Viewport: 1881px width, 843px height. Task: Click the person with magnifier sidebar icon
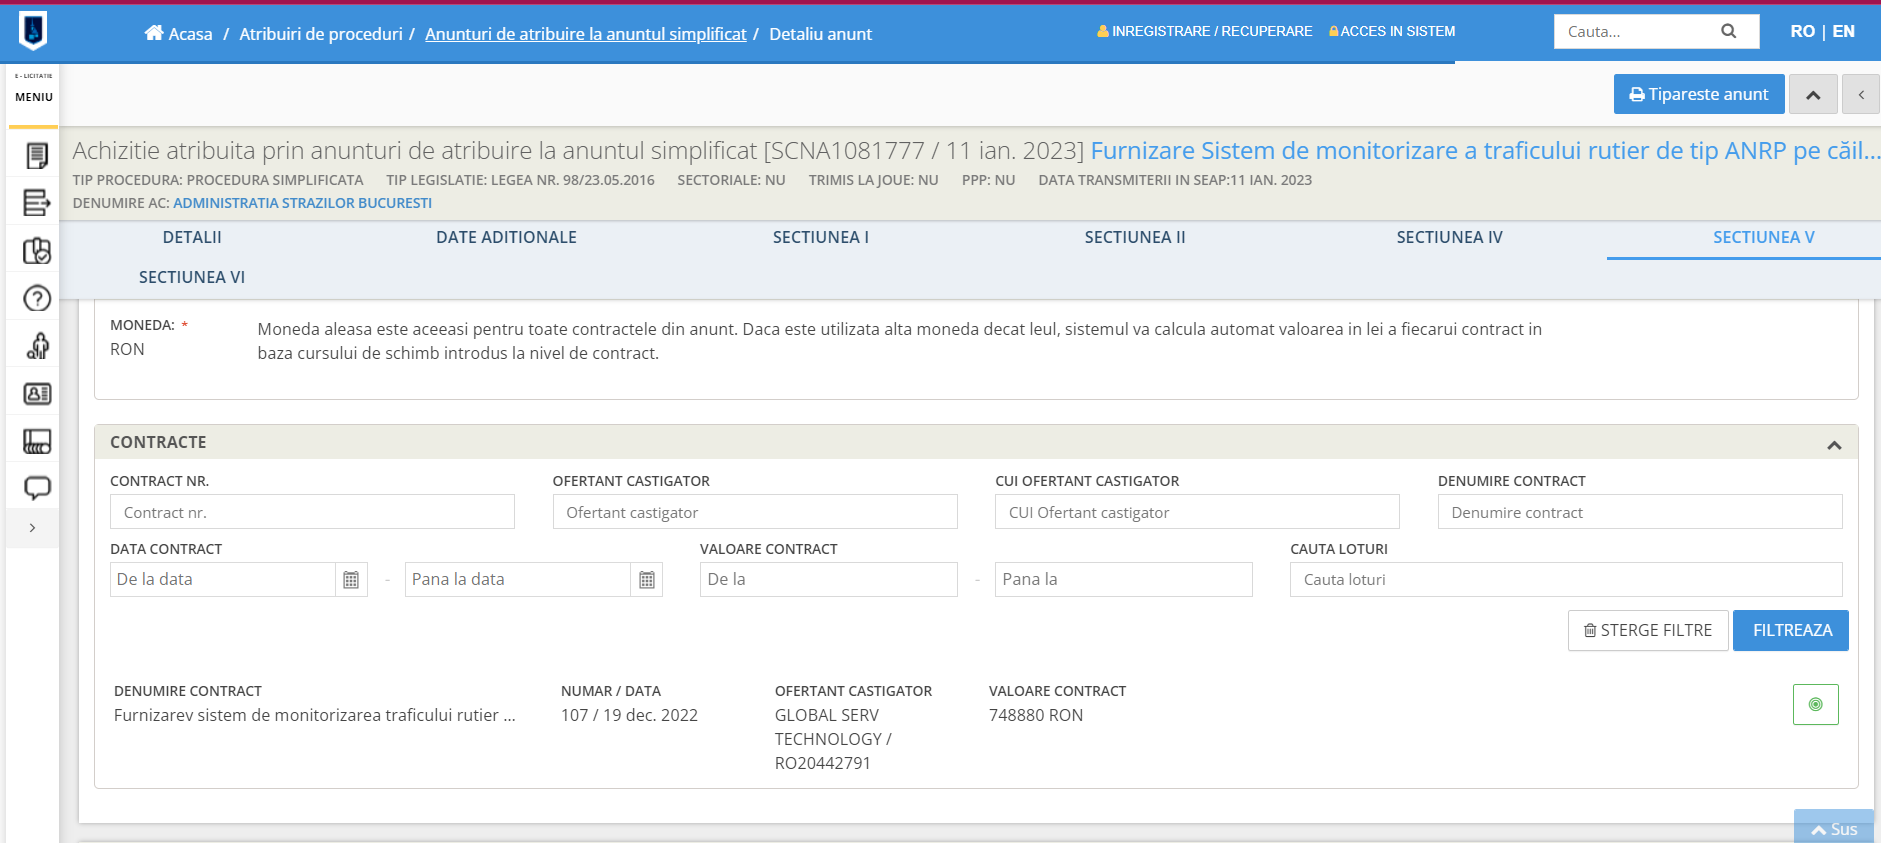pyautogui.click(x=36, y=346)
